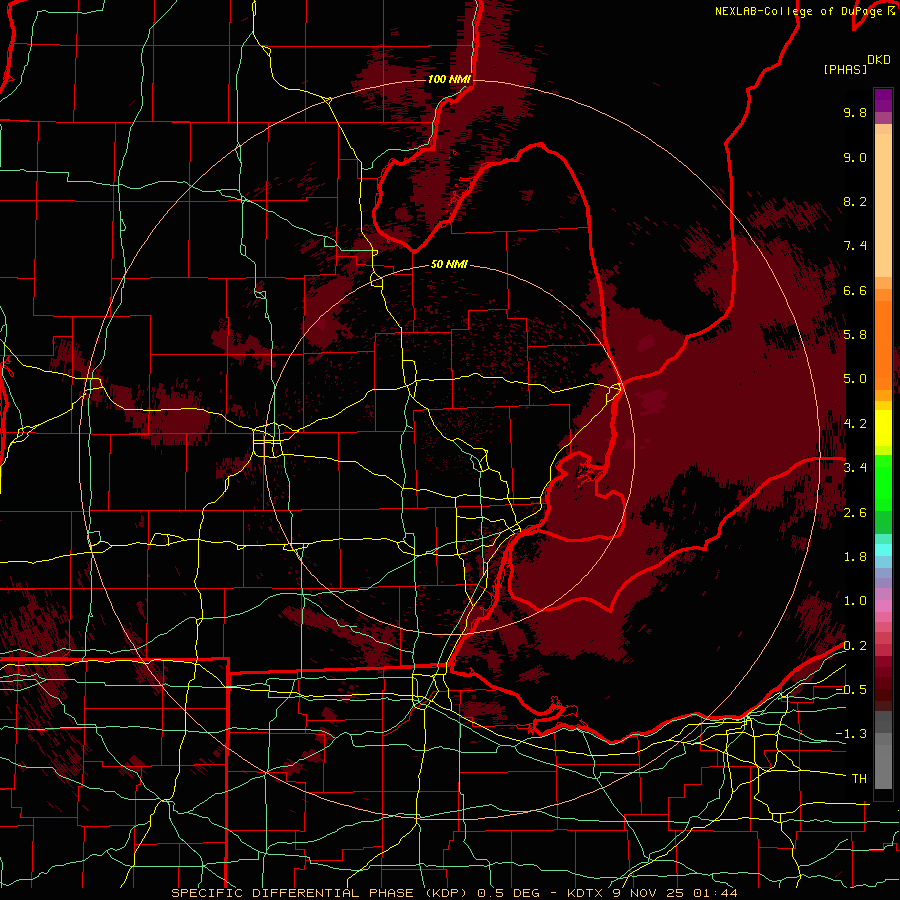Image resolution: width=900 pixels, height=900 pixels.
Task: Click the yellow swatch beside 4.2
Action: pyautogui.click(x=883, y=428)
